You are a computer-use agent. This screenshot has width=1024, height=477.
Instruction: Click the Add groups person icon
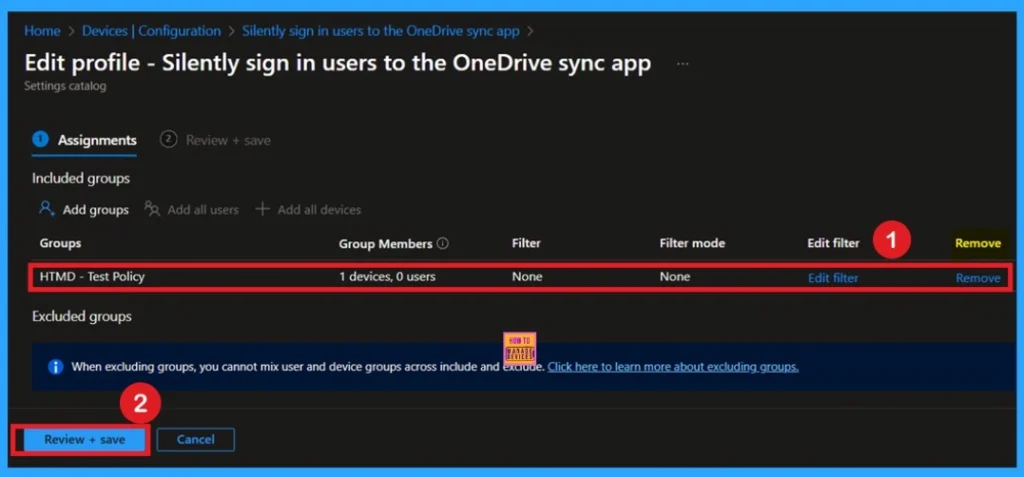coord(47,209)
